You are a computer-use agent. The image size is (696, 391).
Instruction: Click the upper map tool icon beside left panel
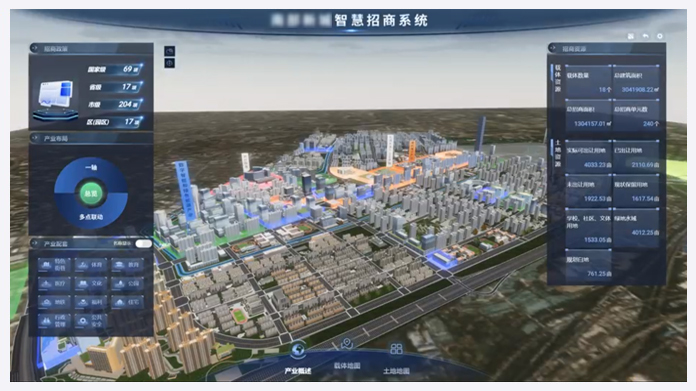pos(170,51)
